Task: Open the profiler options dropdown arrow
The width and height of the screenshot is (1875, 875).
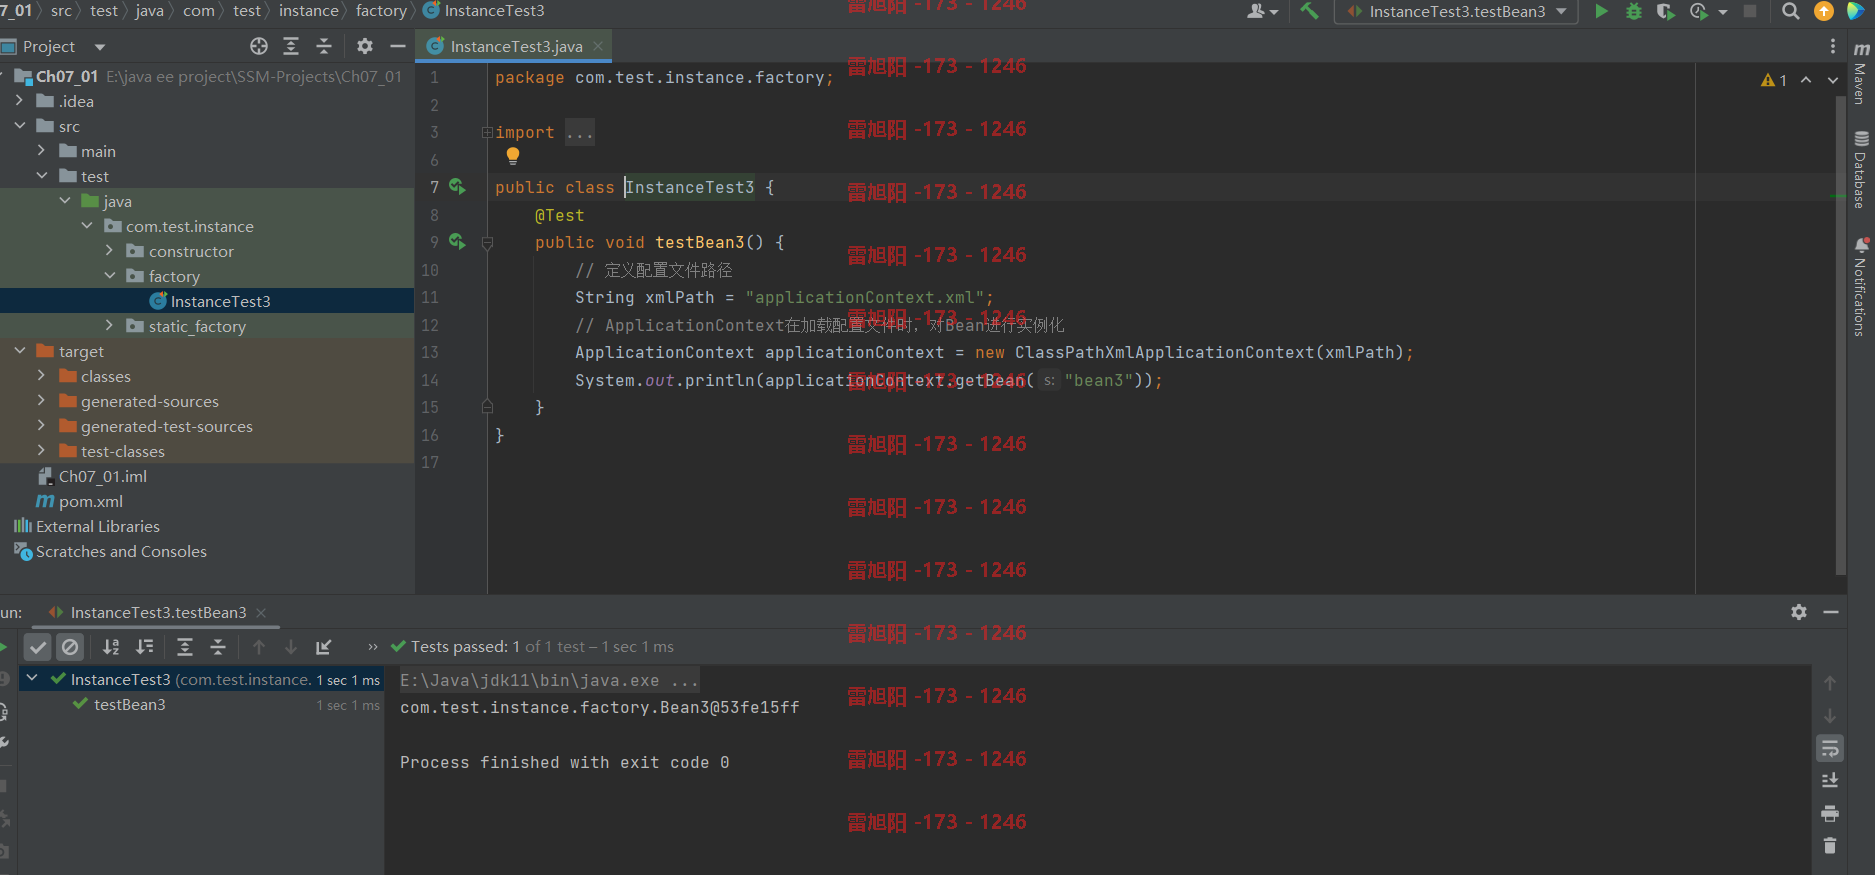Action: 1723,12
